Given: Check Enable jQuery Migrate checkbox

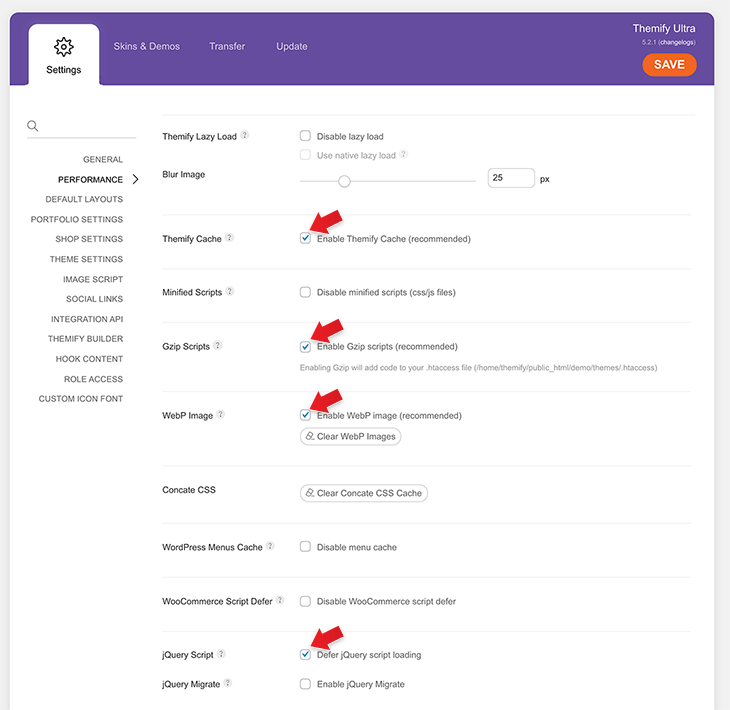Looking at the screenshot, I should 305,684.
